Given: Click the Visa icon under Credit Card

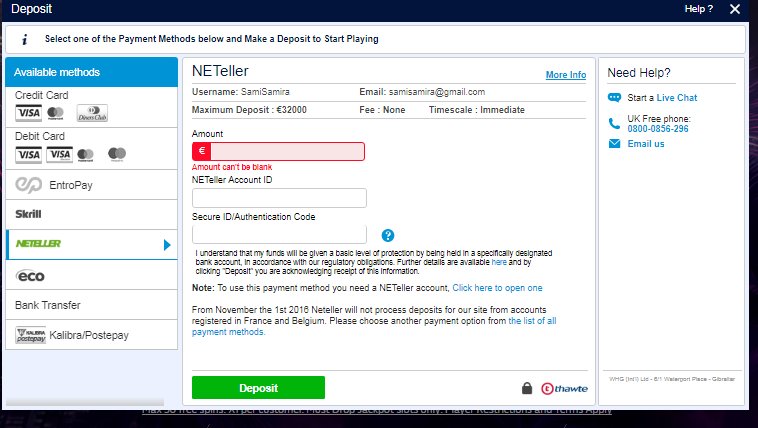Looking at the screenshot, I should pos(29,113).
